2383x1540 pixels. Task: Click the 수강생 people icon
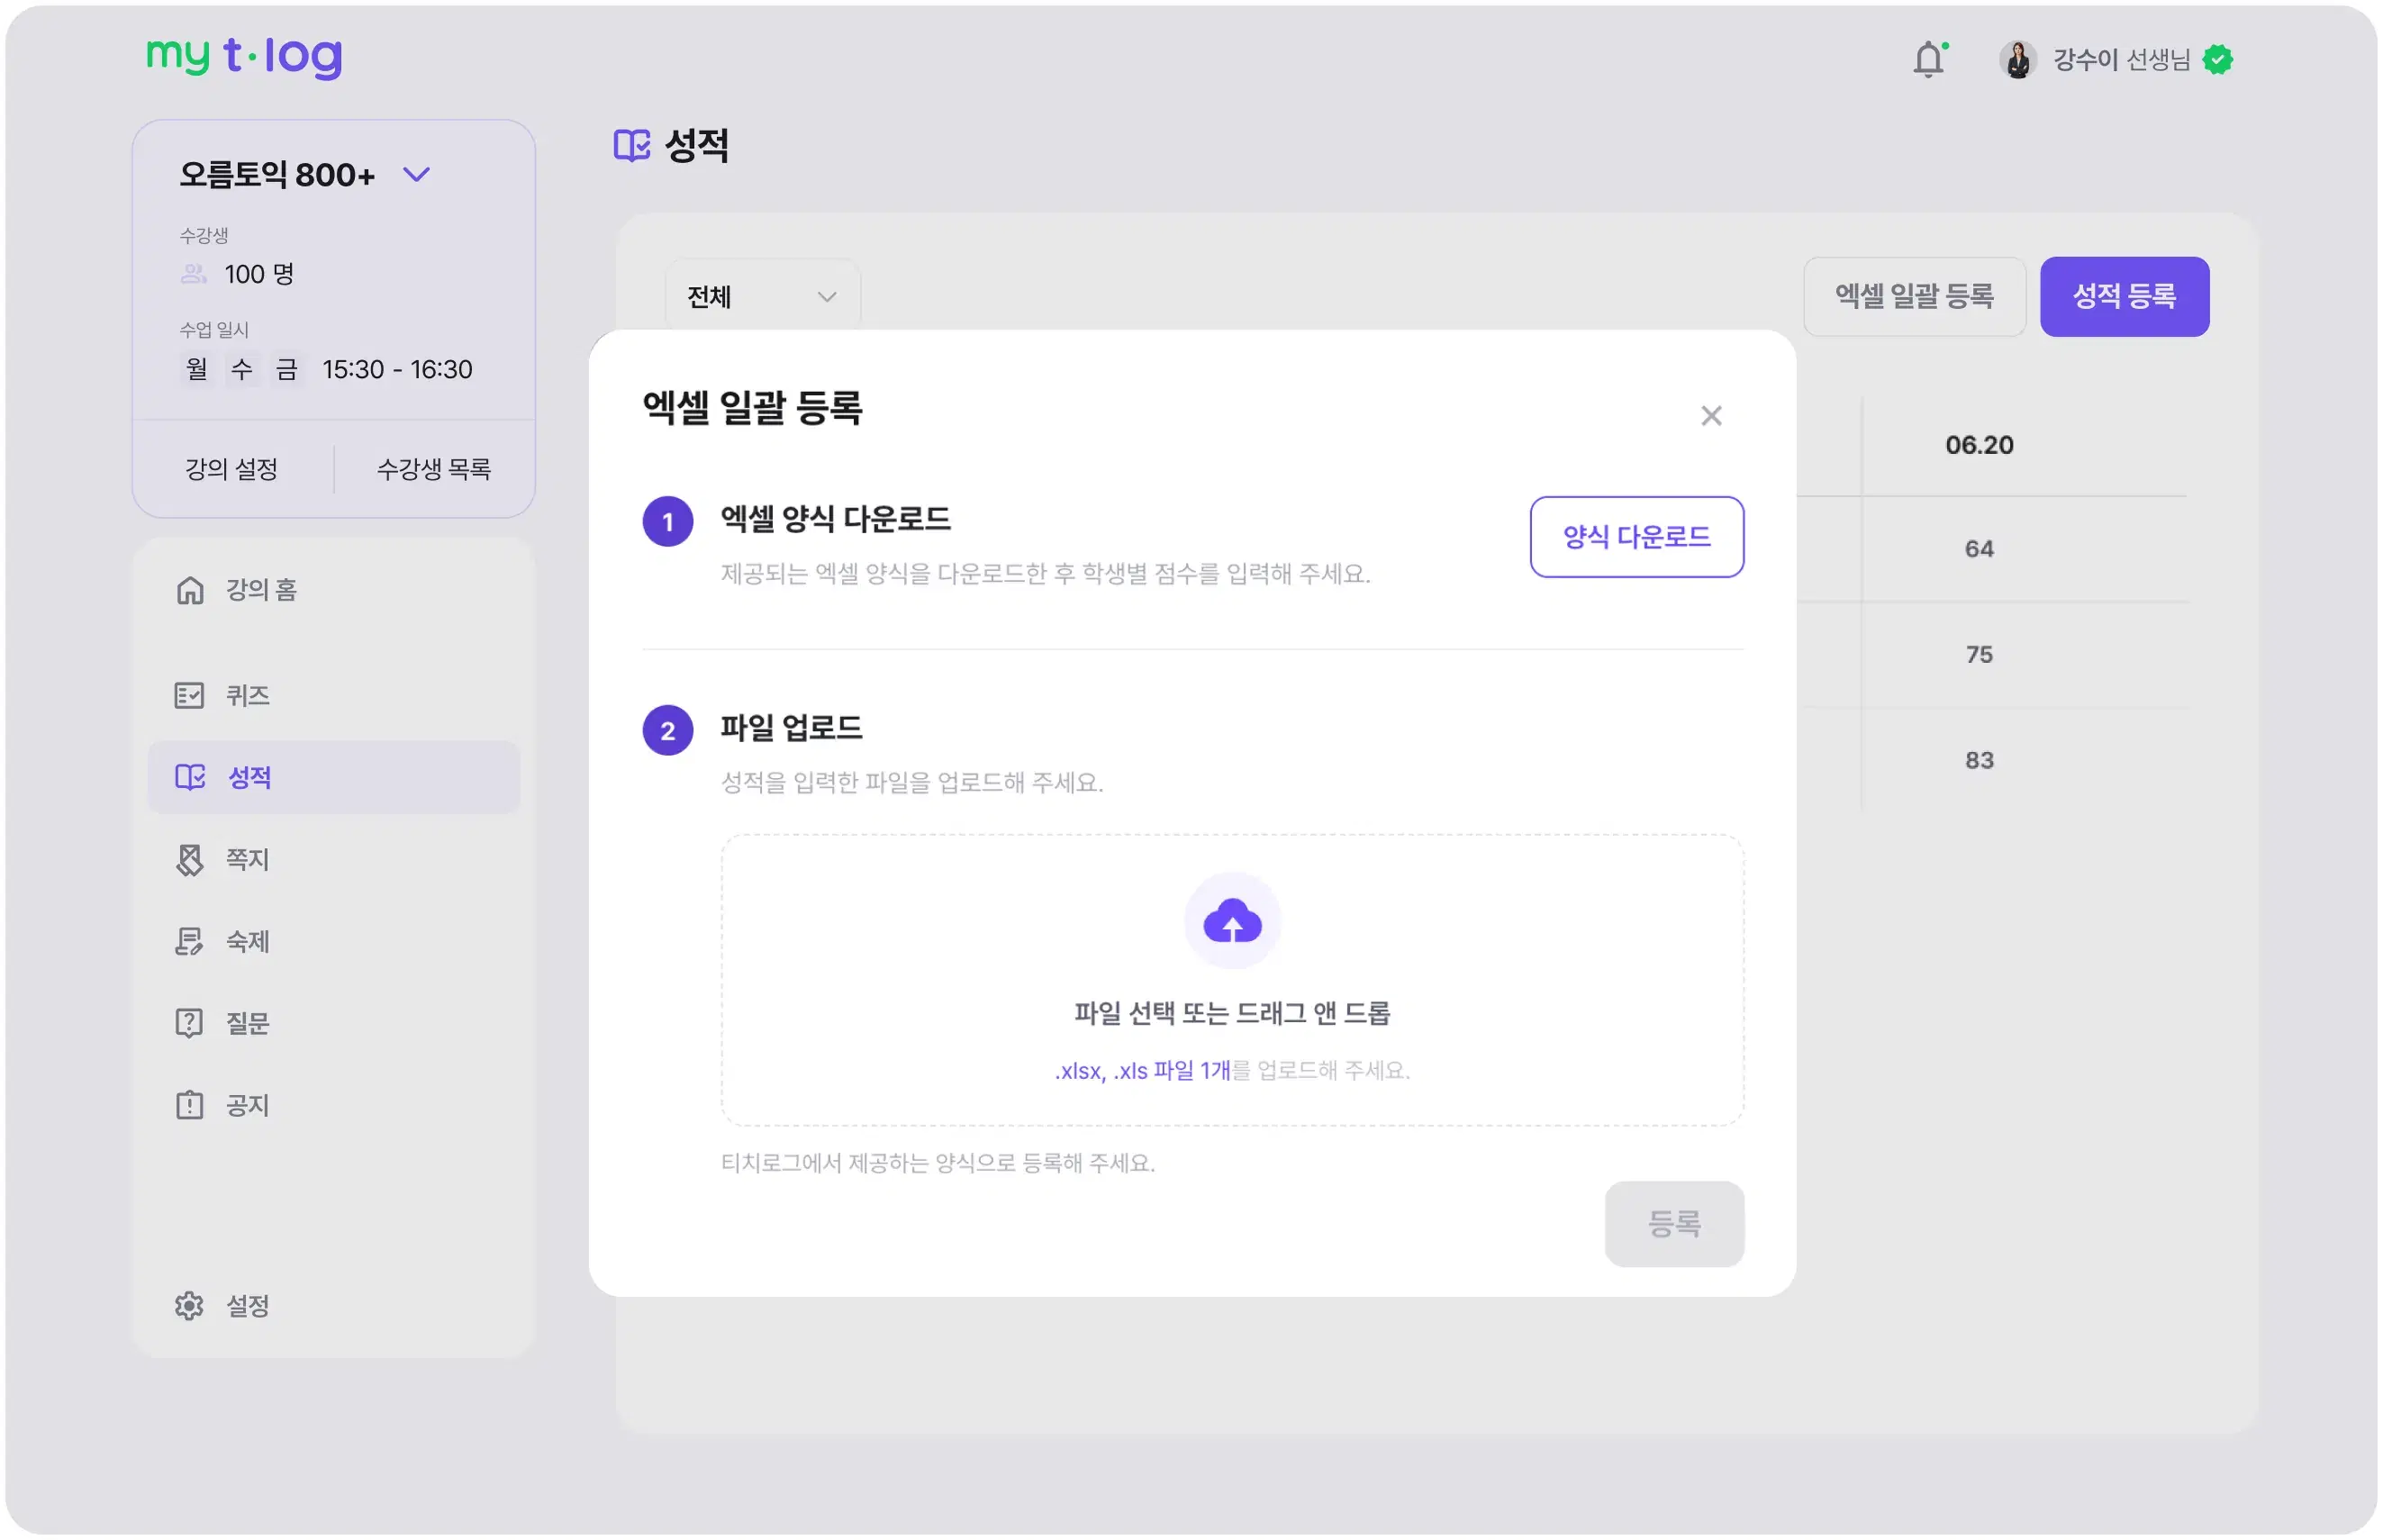coord(194,274)
